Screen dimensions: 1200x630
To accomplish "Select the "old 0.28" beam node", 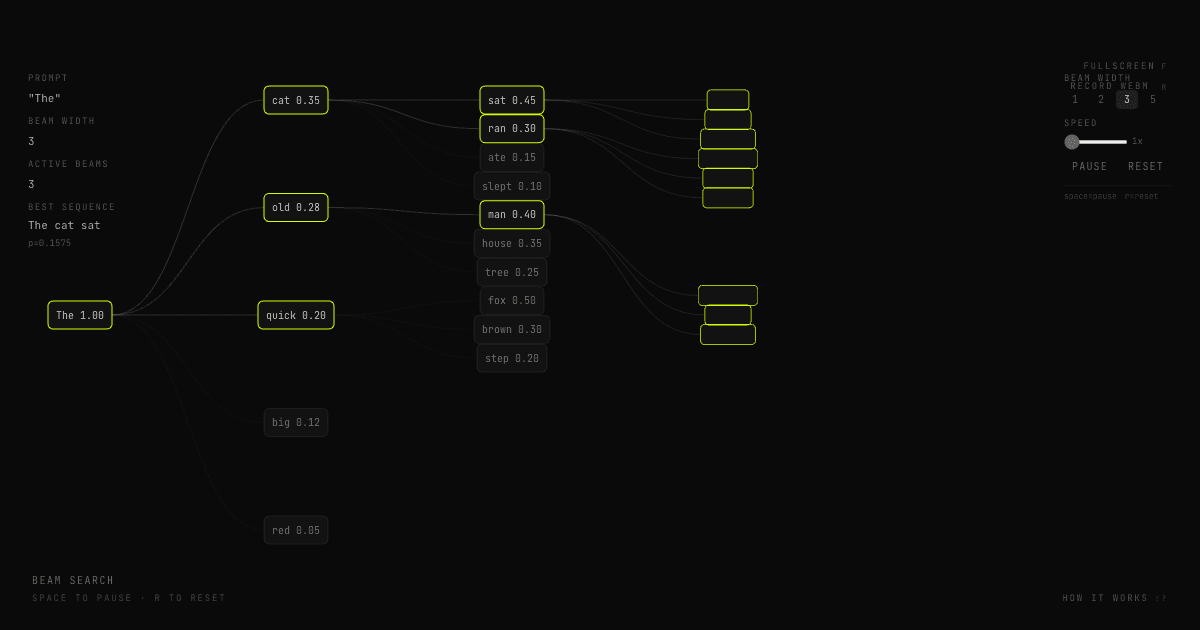I will [x=295, y=207].
